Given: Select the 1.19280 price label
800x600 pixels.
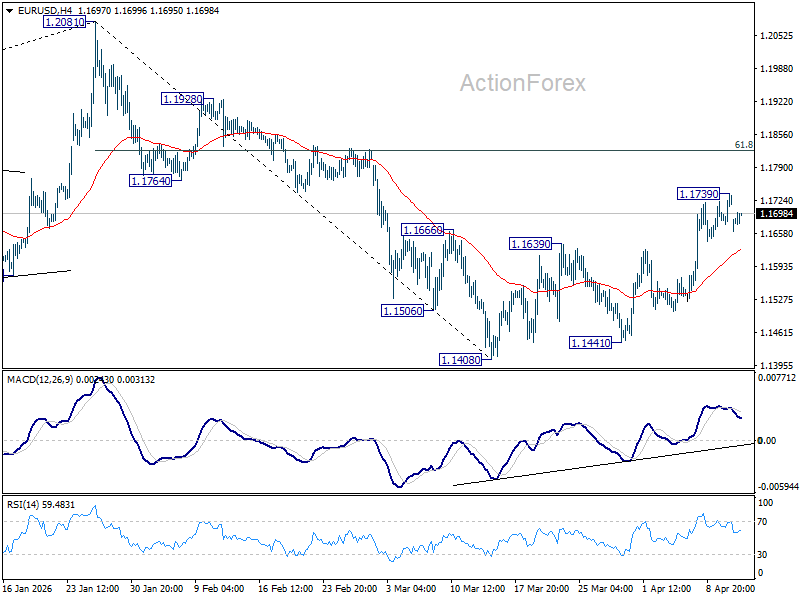Looking at the screenshot, I should coord(182,99).
